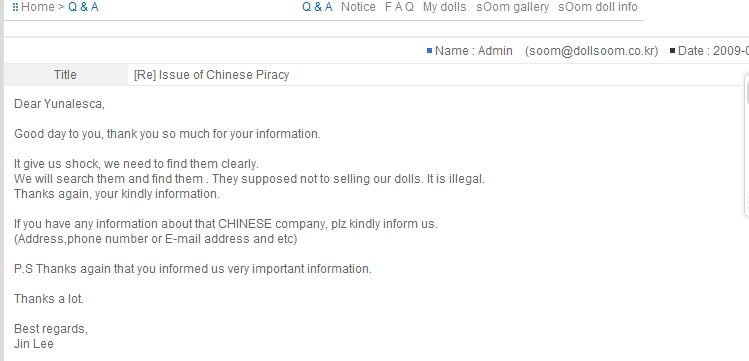
Task: Click the soom@dollsoom.co.kr email address
Action: [591, 51]
